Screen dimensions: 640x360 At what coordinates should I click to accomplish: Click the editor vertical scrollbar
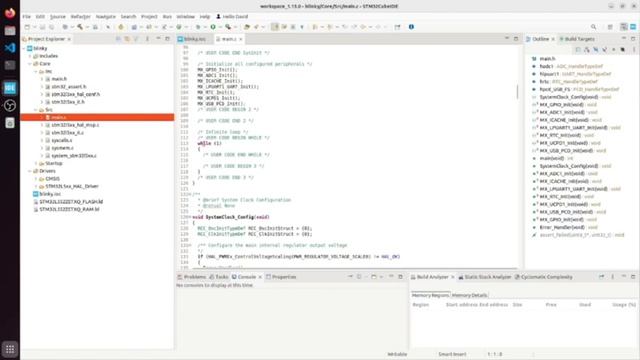click(517, 92)
